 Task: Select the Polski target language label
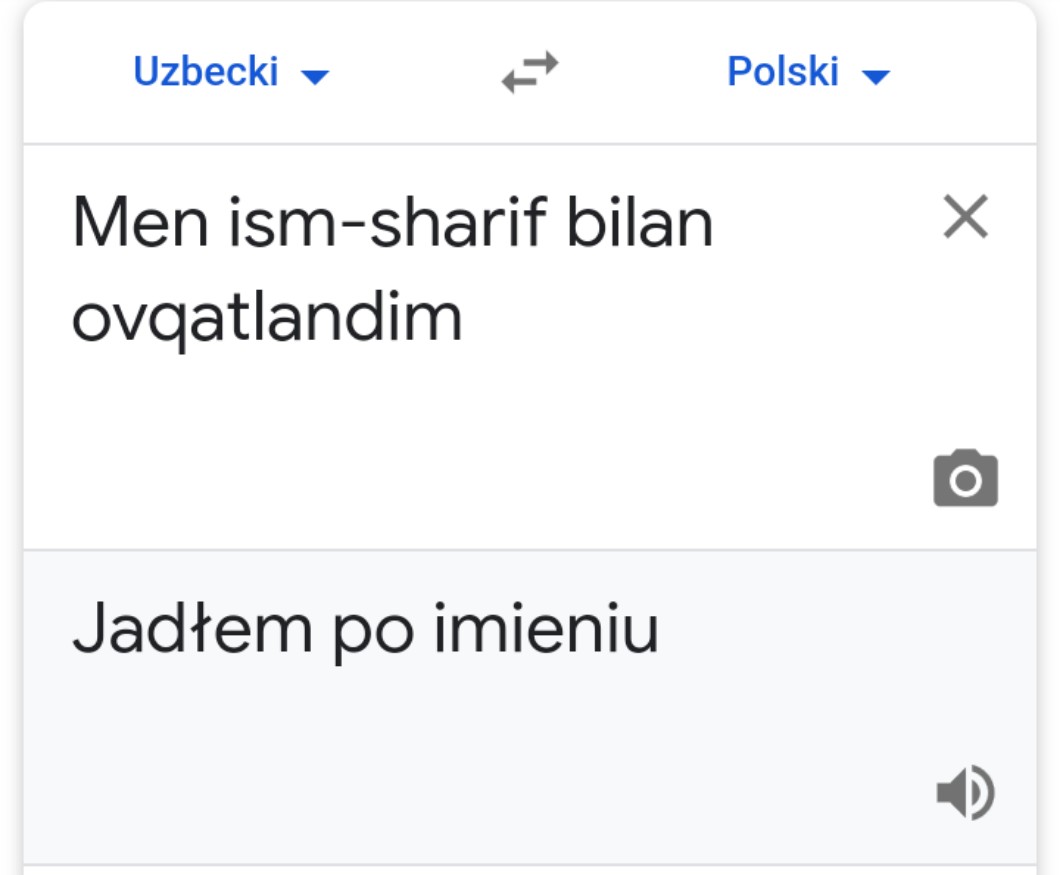[782, 72]
